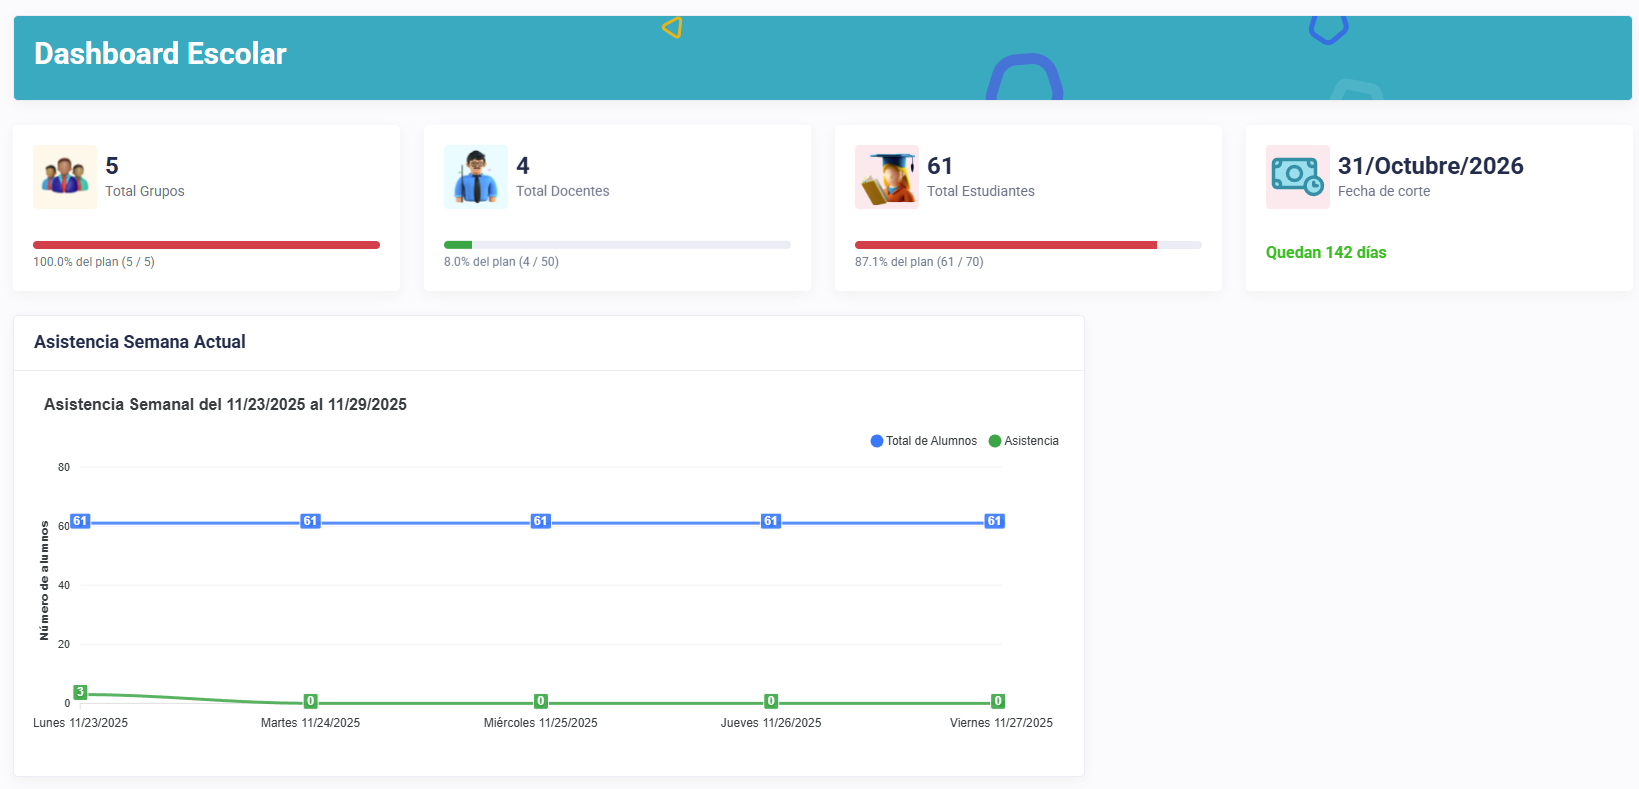1639x789 pixels.
Task: Click the Total Grupos people icon
Action: coord(65,177)
